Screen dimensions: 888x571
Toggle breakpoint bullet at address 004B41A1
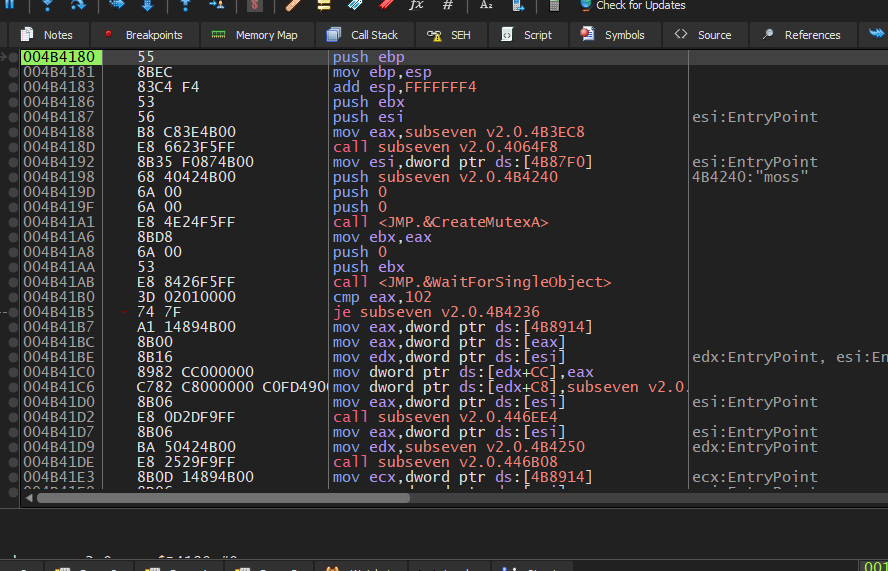pyautogui.click(x=12, y=222)
